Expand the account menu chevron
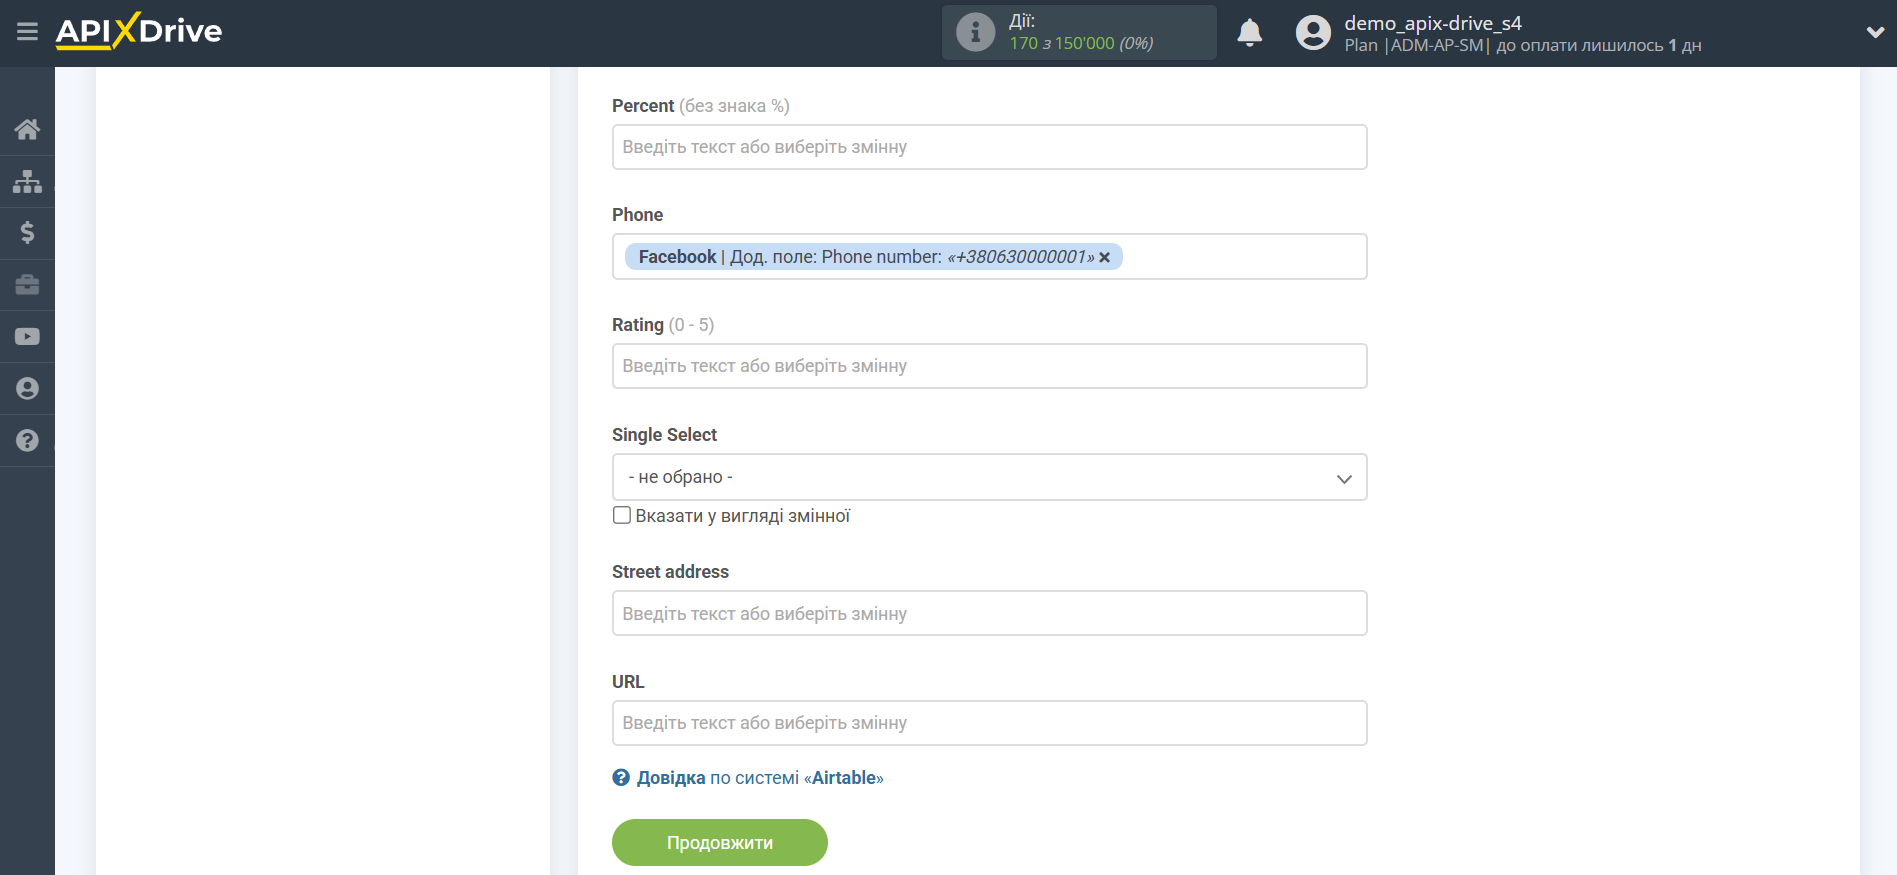The height and width of the screenshot is (875, 1897). 1875,33
